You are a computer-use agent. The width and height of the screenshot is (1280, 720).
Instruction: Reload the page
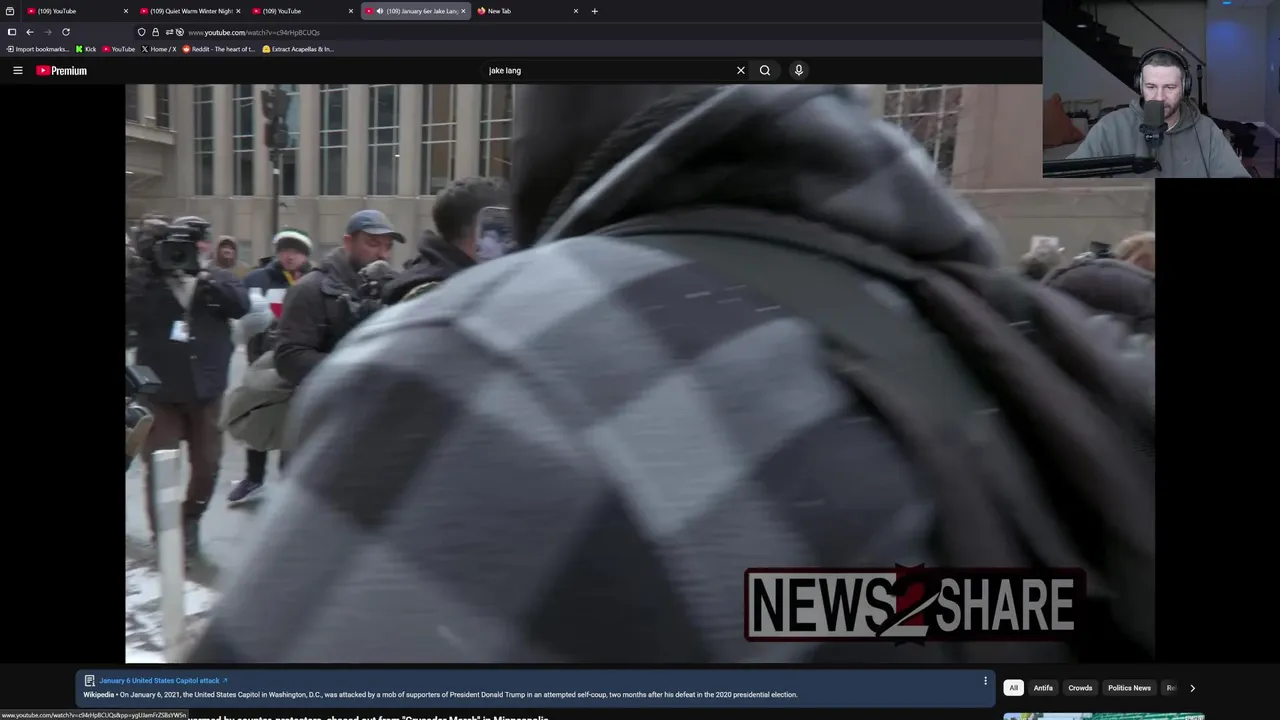pyautogui.click(x=66, y=32)
